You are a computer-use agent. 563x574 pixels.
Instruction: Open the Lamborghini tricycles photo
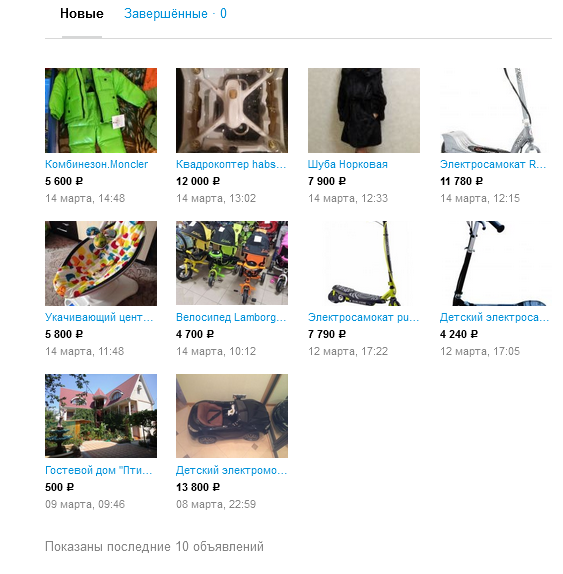(x=232, y=263)
